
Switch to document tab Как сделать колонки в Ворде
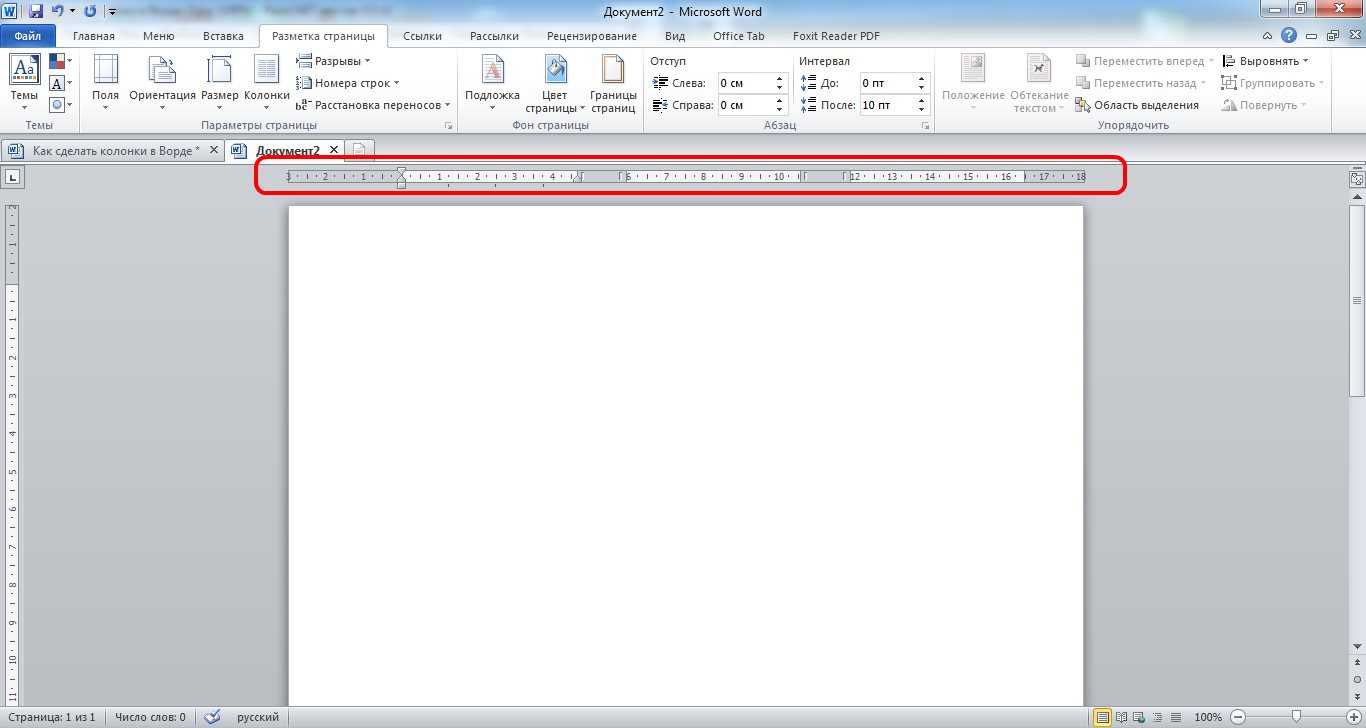(x=116, y=150)
